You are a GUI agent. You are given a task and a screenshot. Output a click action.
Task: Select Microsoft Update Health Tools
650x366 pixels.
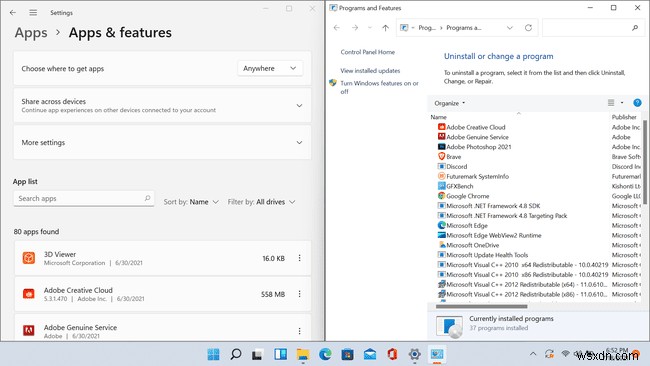click(487, 255)
